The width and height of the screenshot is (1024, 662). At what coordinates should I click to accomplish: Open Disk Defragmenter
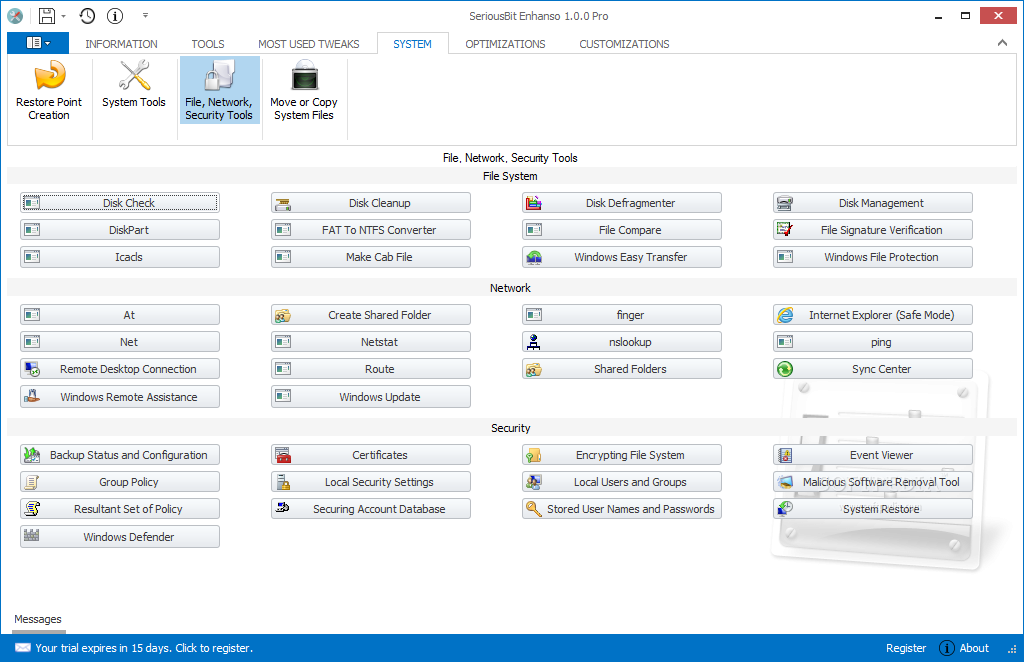click(622, 202)
